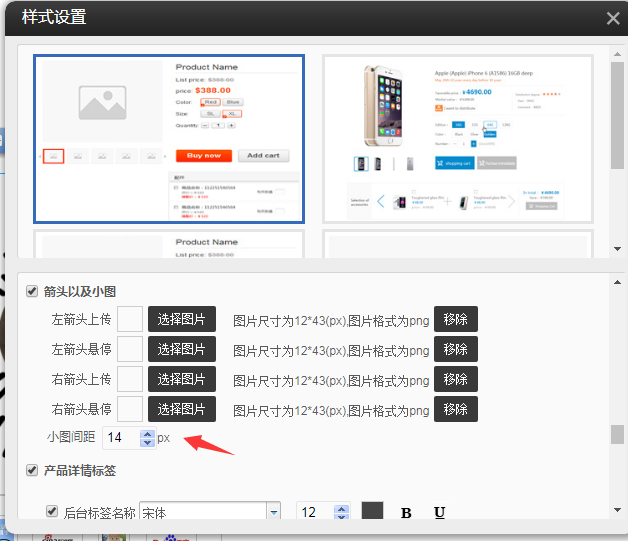Decrease the 小图间距 value with the down arrow
Image resolution: width=628 pixels, height=541 pixels.
(x=148, y=442)
